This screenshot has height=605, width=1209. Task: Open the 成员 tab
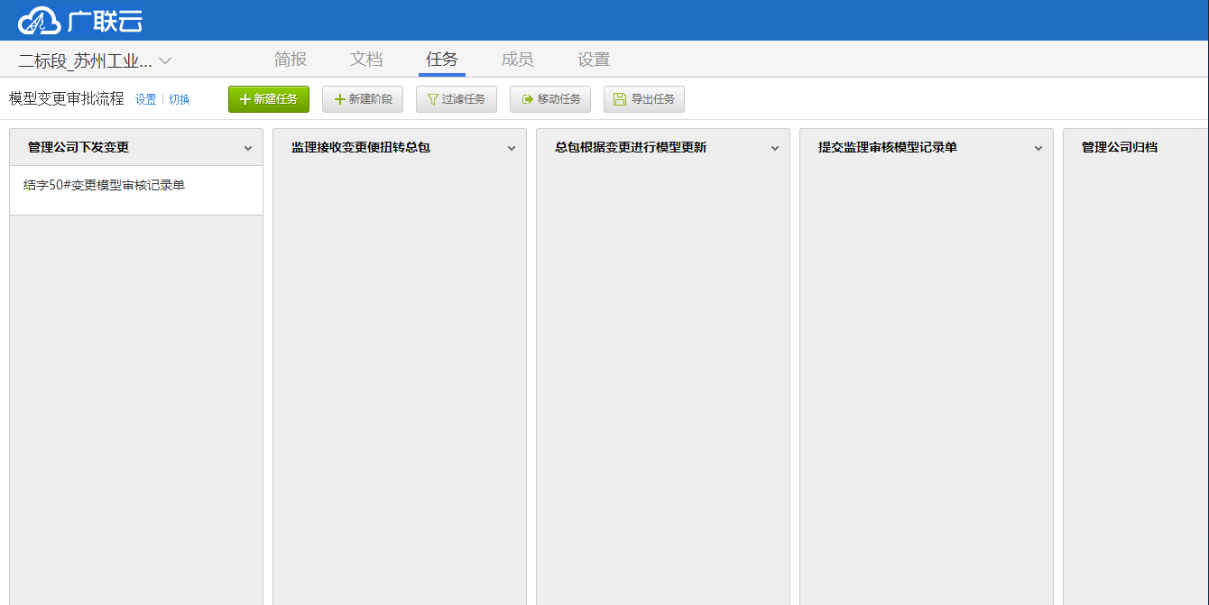point(517,59)
